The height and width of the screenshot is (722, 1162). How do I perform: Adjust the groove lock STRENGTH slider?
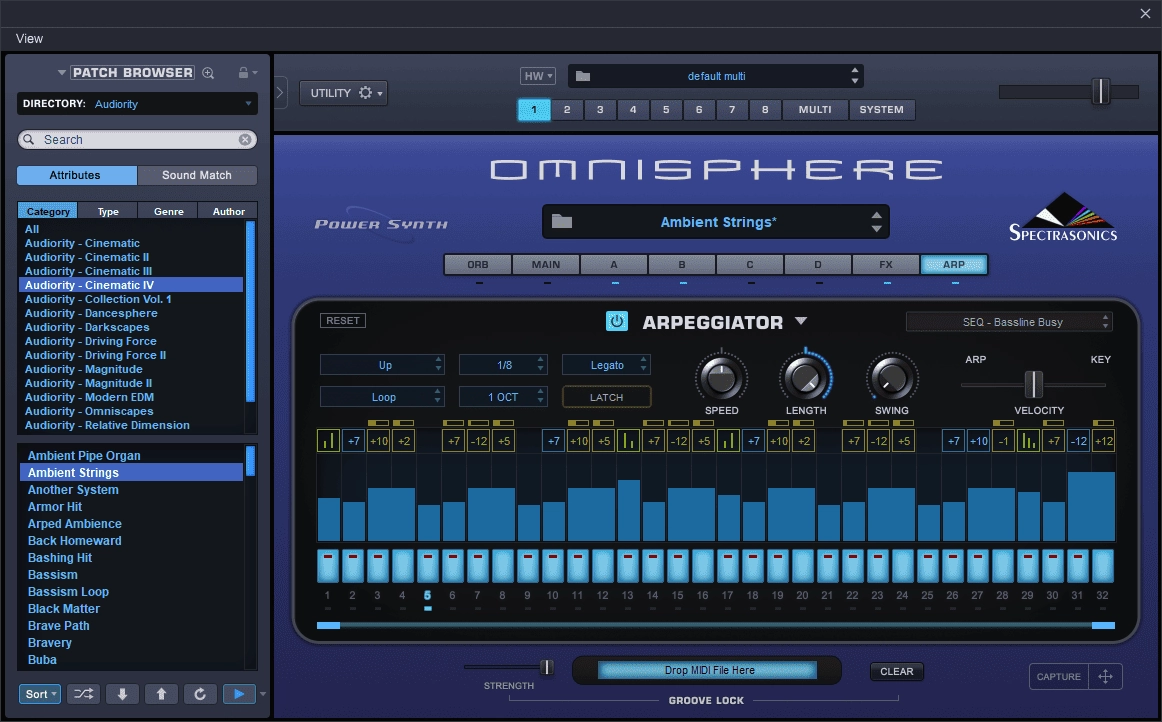pos(546,667)
